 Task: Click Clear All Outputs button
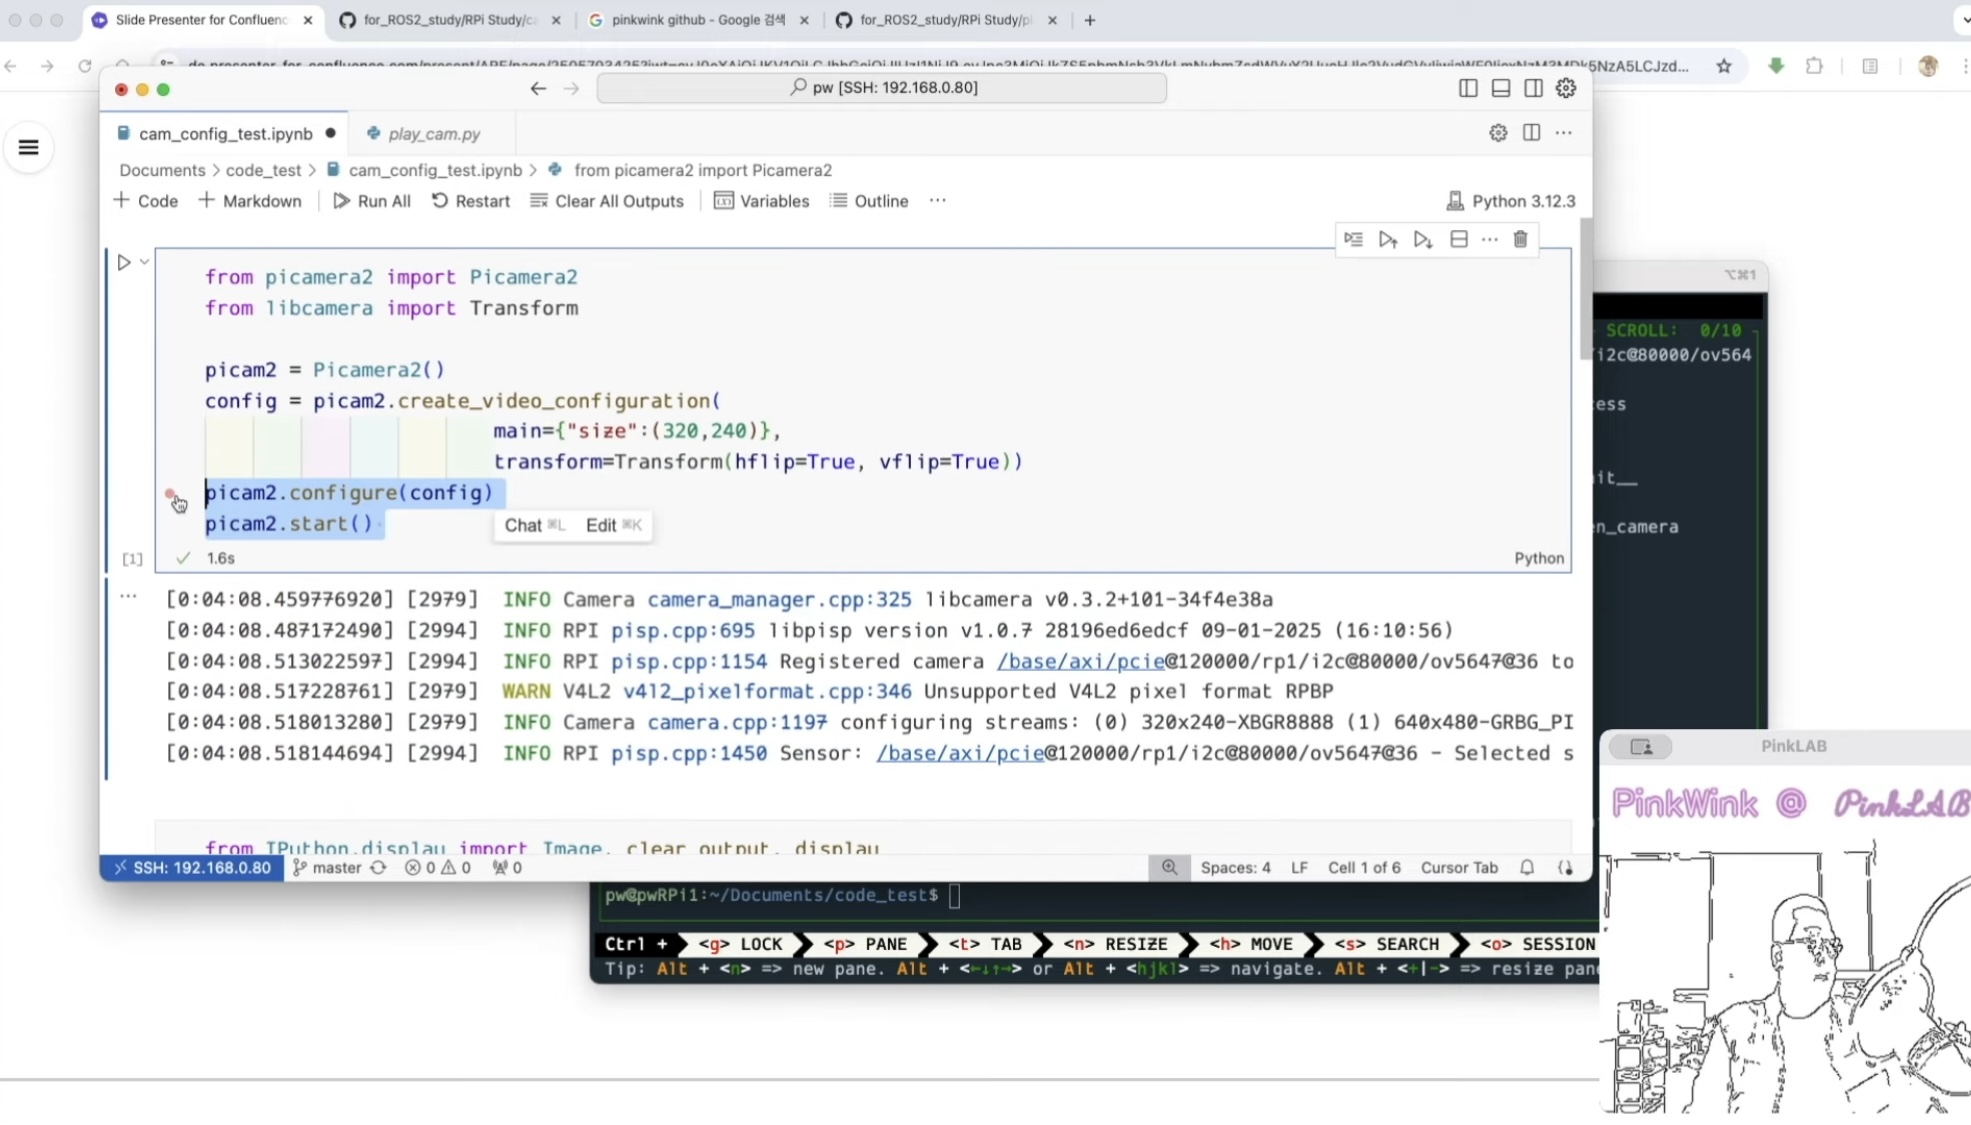click(607, 201)
